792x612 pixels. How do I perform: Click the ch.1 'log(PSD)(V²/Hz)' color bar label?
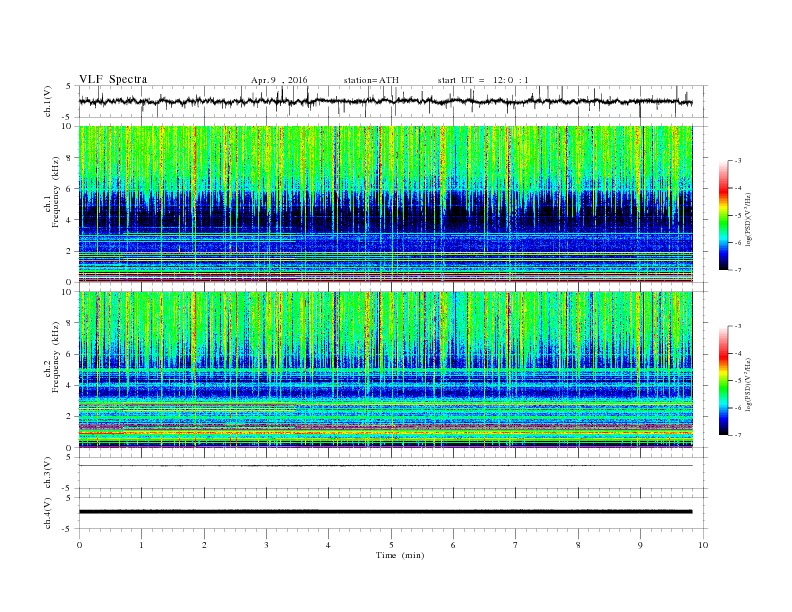pos(750,219)
